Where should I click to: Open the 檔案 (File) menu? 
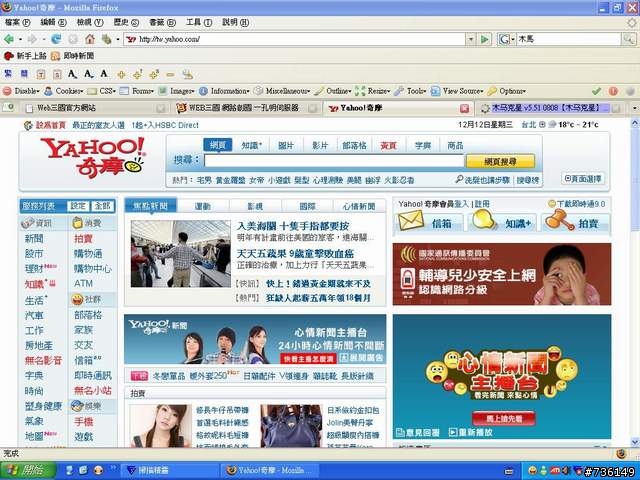pos(18,22)
